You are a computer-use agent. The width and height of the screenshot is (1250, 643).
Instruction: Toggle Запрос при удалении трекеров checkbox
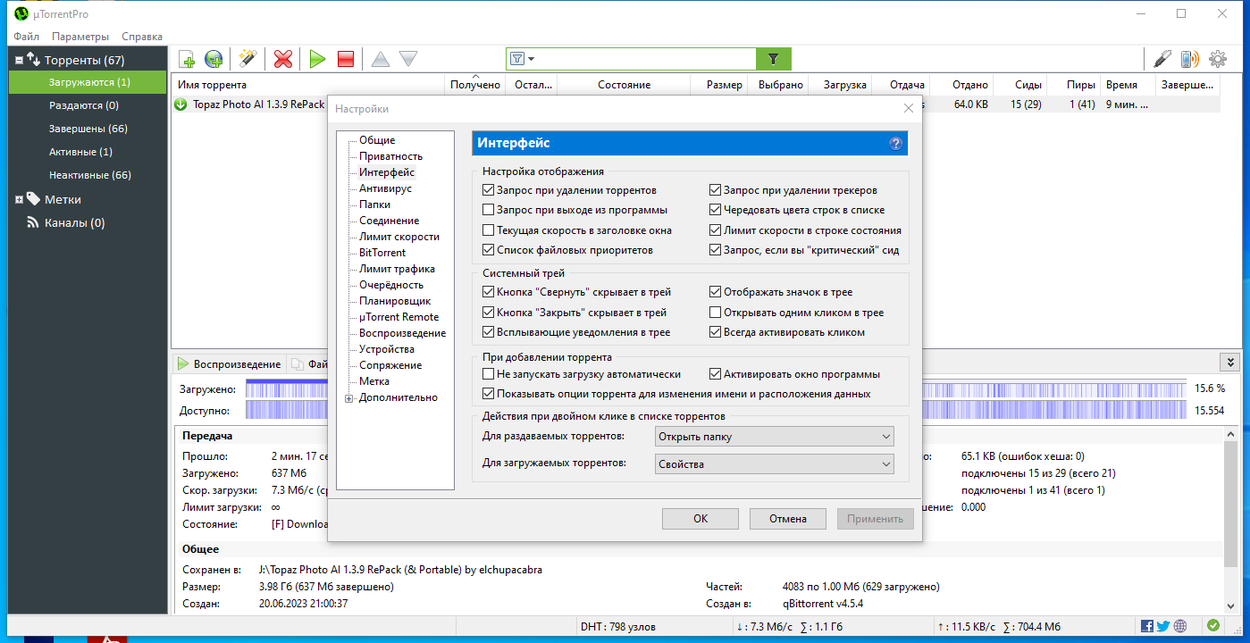(x=715, y=190)
